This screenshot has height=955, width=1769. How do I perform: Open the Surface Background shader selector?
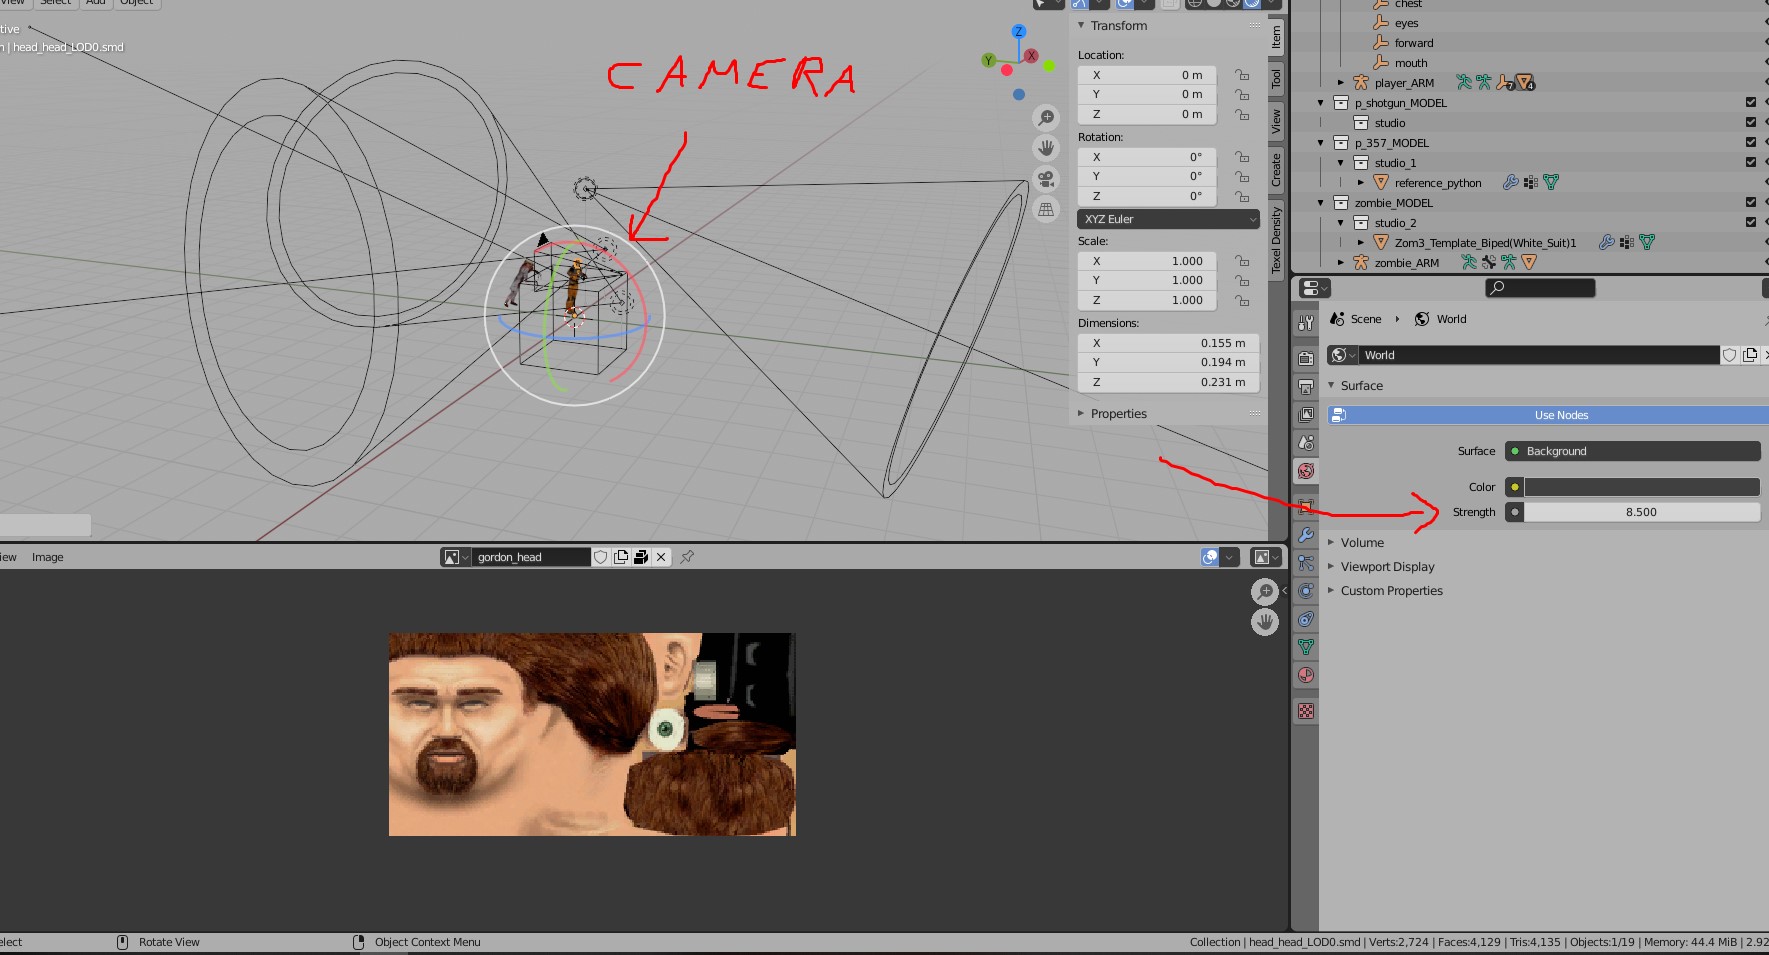pos(1633,451)
